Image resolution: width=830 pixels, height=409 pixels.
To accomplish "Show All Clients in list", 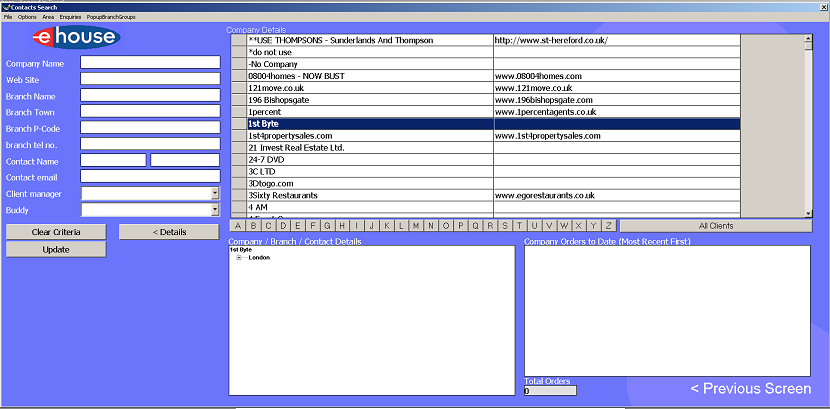I will pos(716,226).
